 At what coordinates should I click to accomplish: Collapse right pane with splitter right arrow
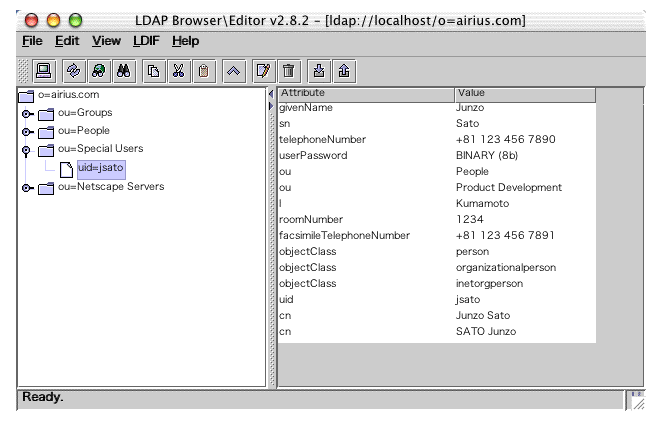coord(271,106)
